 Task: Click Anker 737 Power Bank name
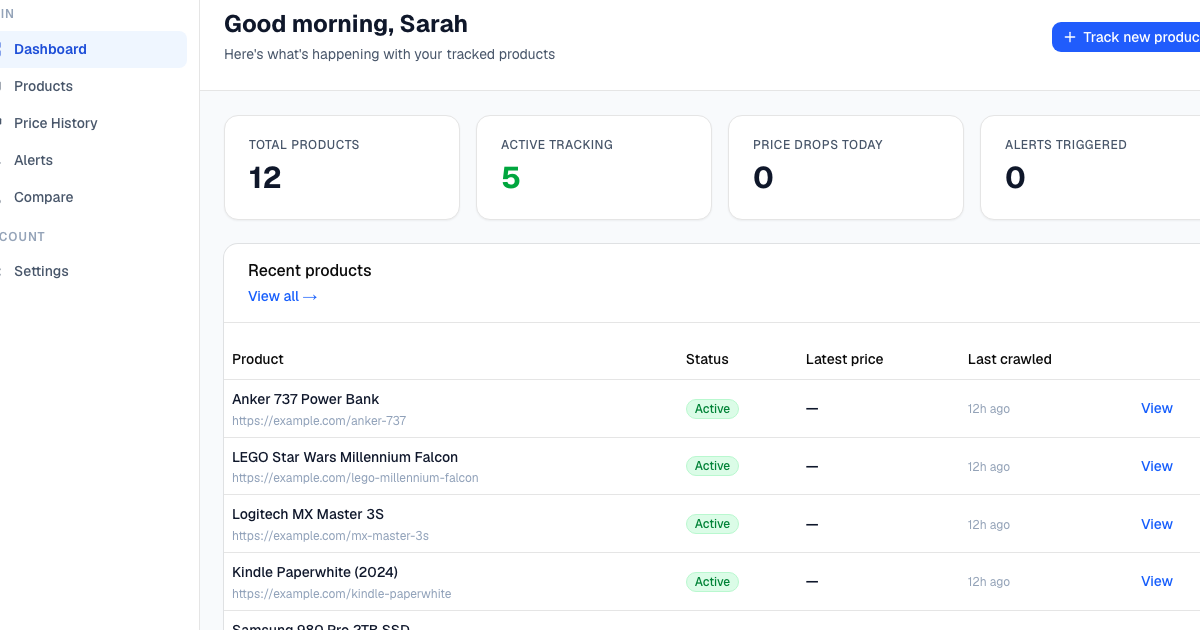[306, 399]
